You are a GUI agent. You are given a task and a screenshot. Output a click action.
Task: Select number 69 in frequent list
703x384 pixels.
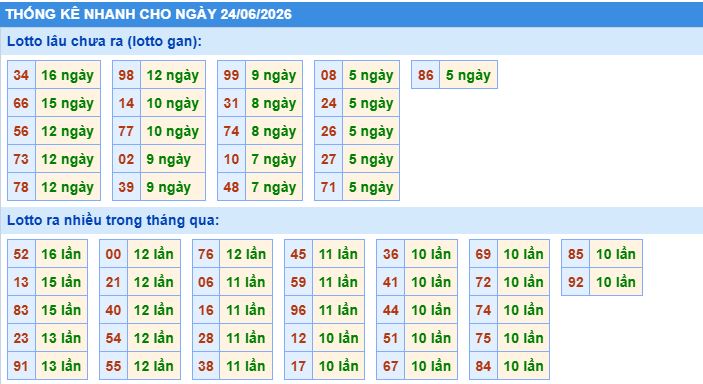point(483,254)
